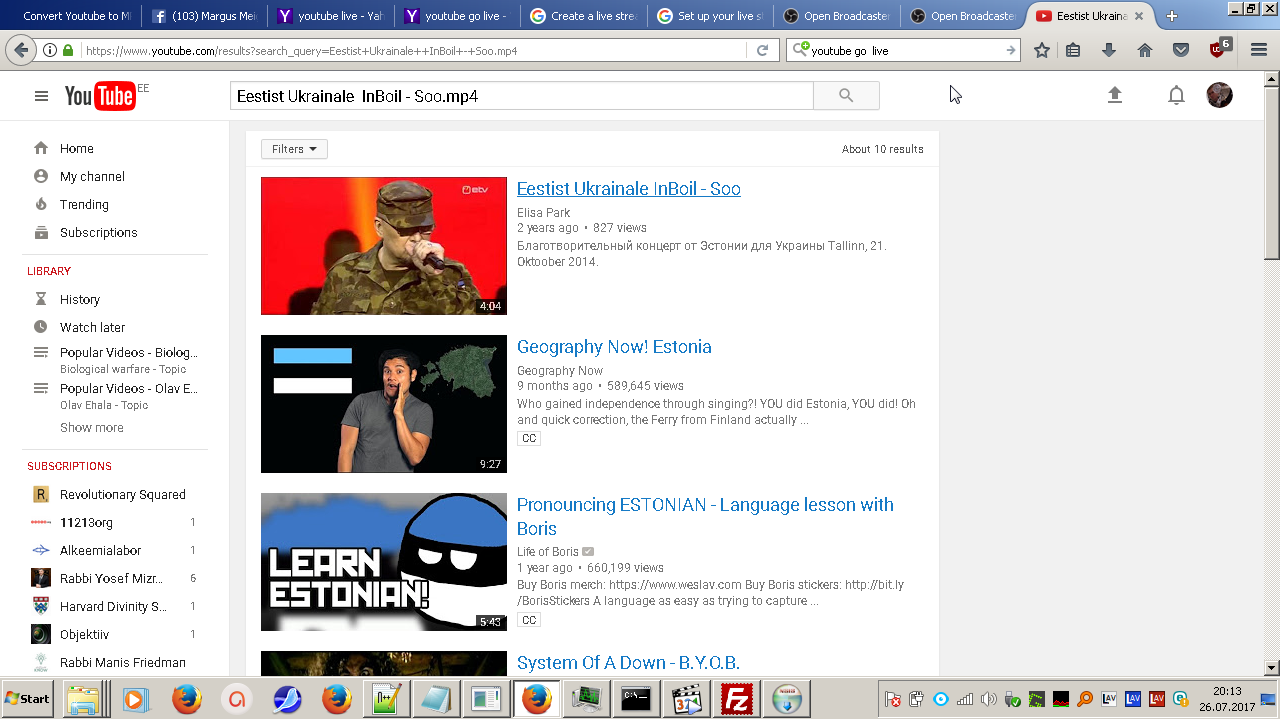
Task: Open Pronouncing ESTONIAN language lesson title
Action: pos(705,516)
